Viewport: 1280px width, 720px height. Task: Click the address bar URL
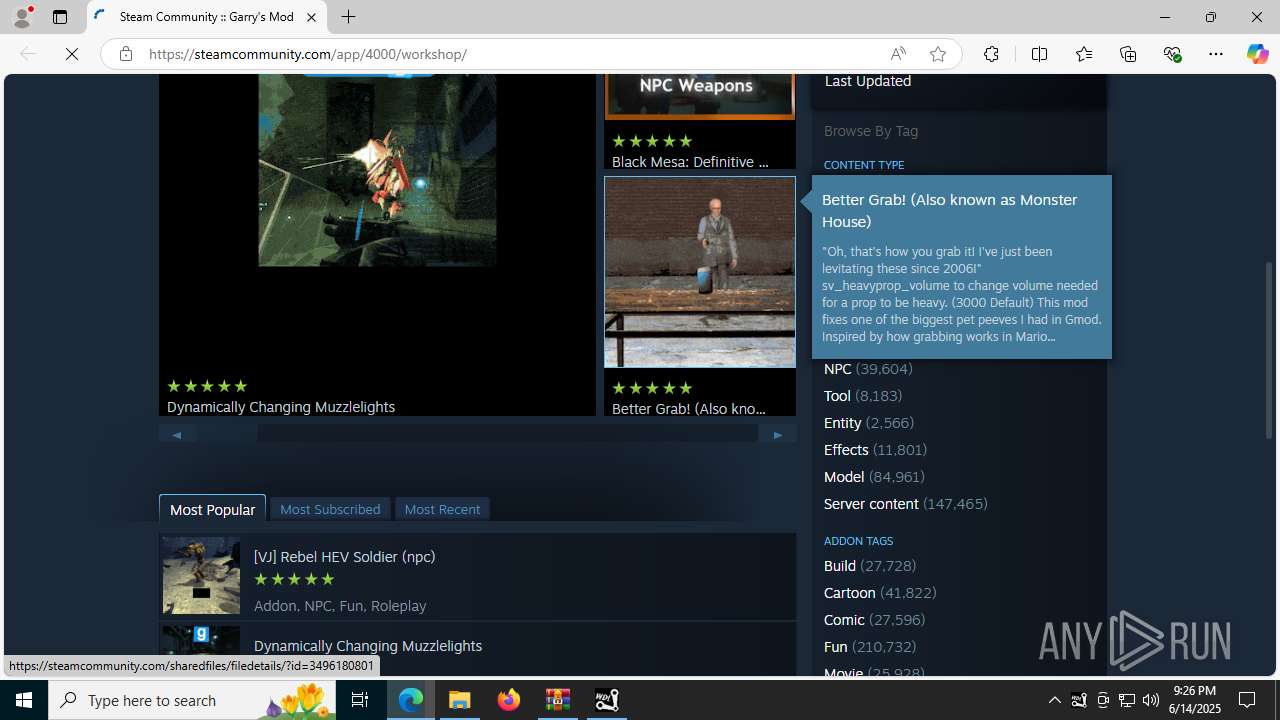click(308, 54)
